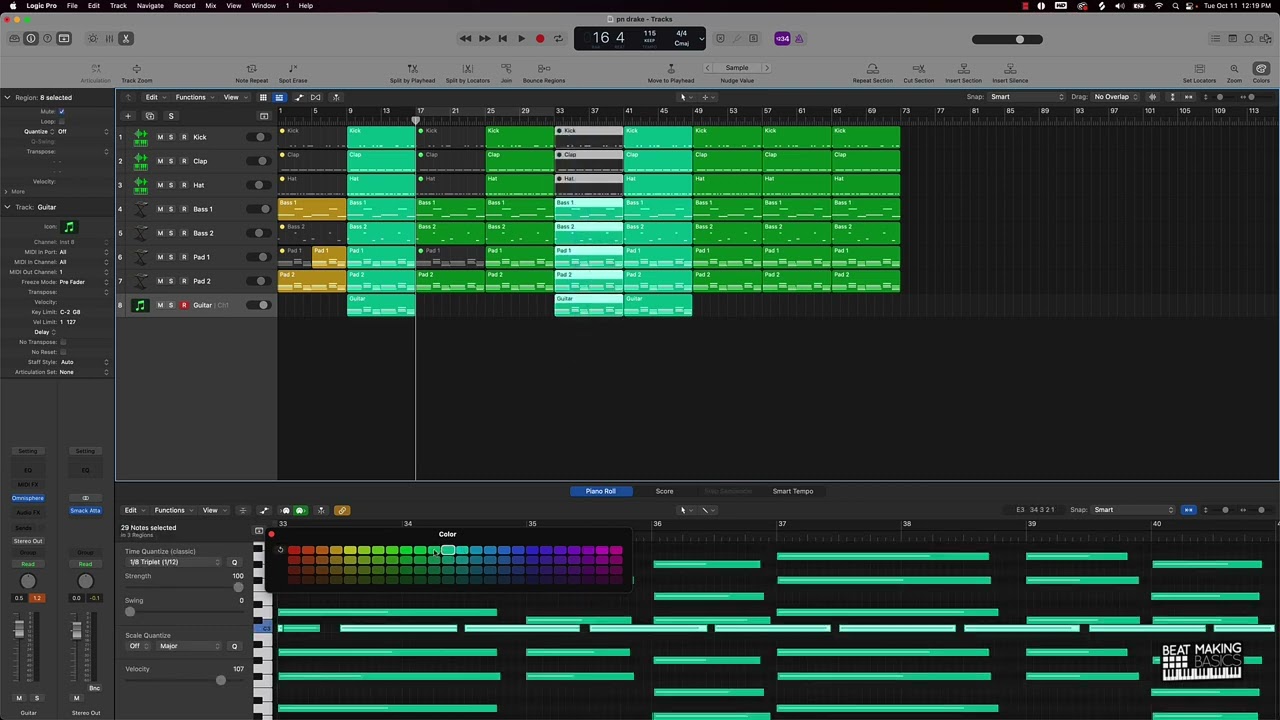Open Drag No Overlap dropdown
Image resolution: width=1280 pixels, height=720 pixels.
click(x=1116, y=97)
